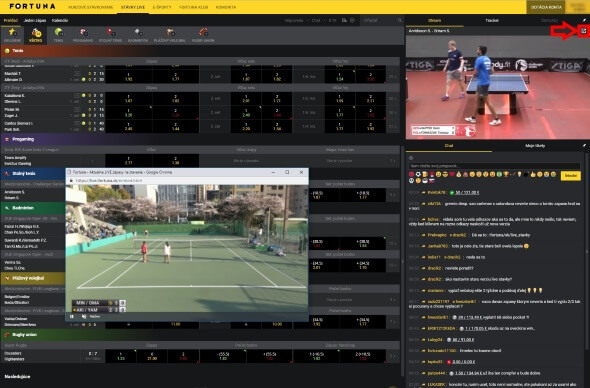Click the search magnifier icon
The width and height of the screenshot is (590, 388).
400,20
